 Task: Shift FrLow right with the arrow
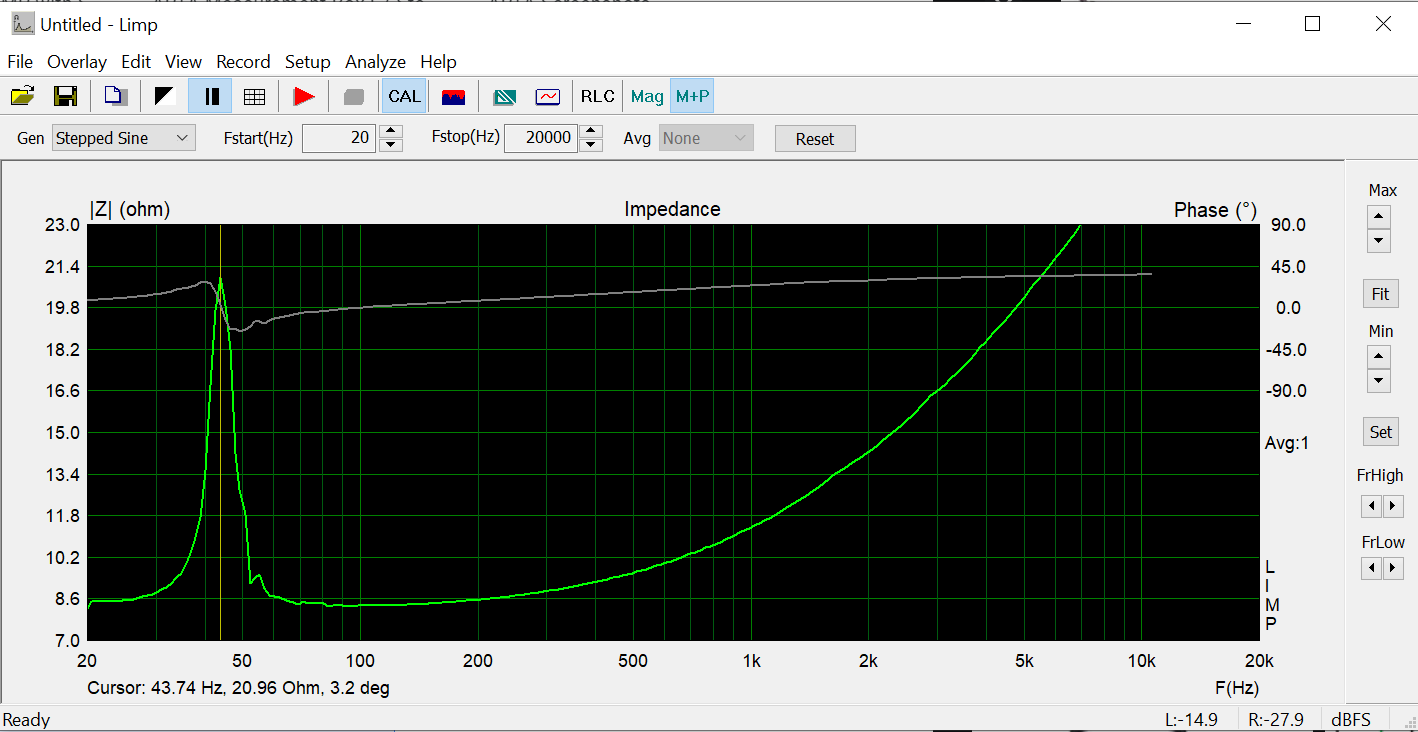pos(1392,568)
